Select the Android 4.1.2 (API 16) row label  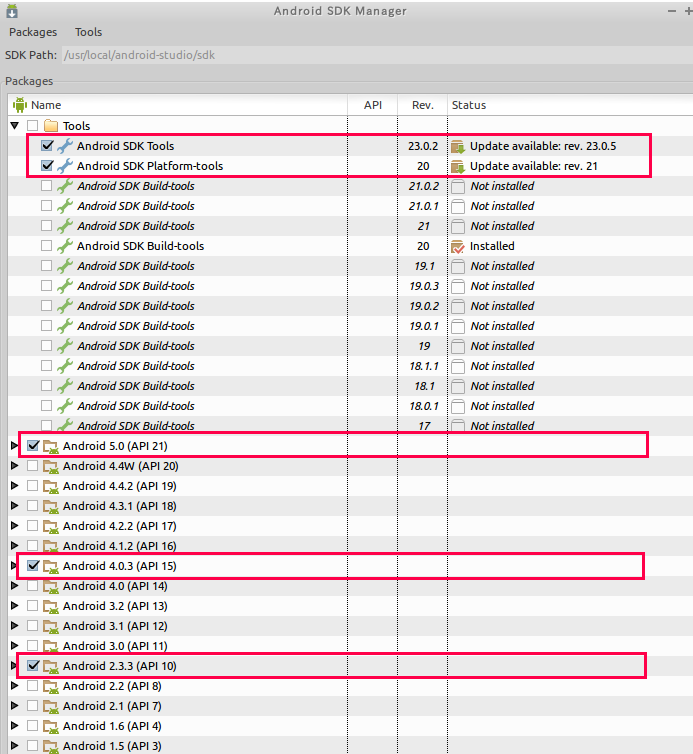coord(119,546)
